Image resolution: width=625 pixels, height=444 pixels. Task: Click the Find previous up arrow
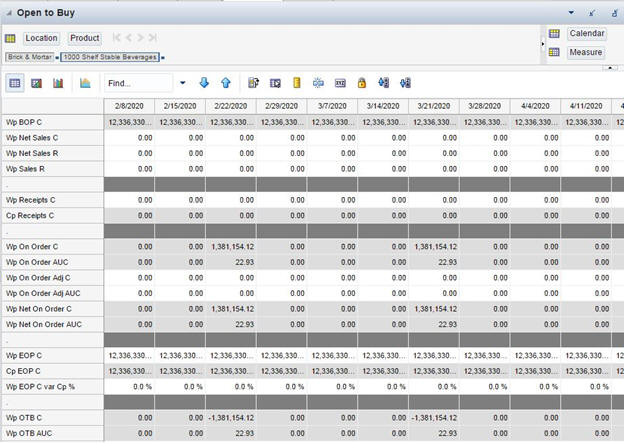(226, 83)
